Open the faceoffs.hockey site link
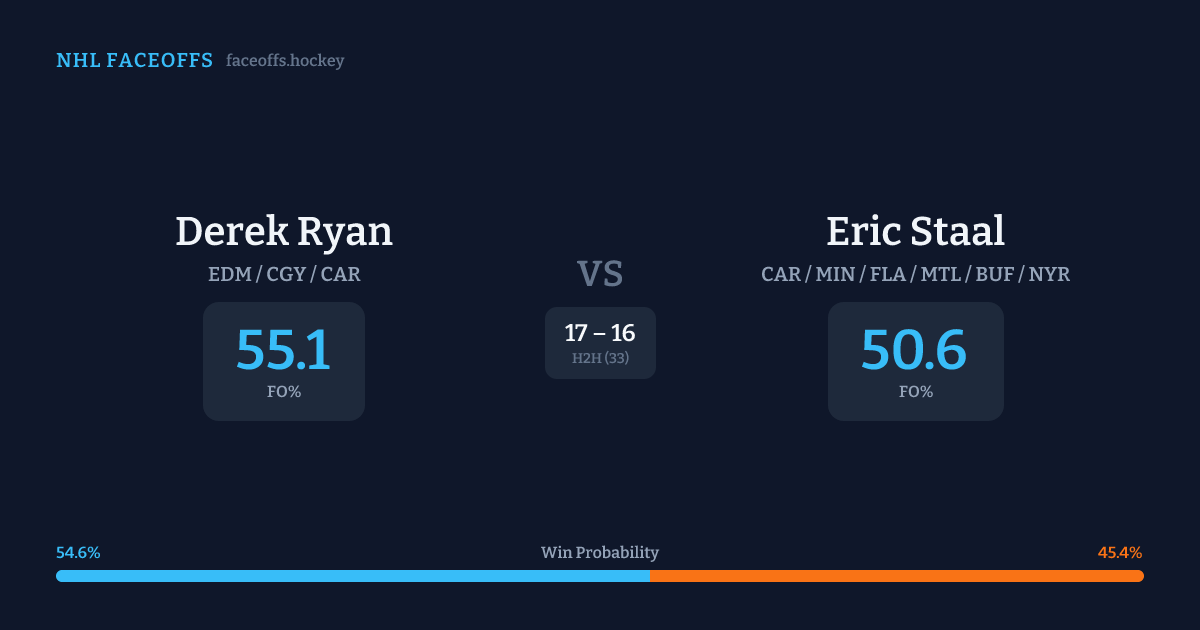This screenshot has height=630, width=1200. pos(285,61)
